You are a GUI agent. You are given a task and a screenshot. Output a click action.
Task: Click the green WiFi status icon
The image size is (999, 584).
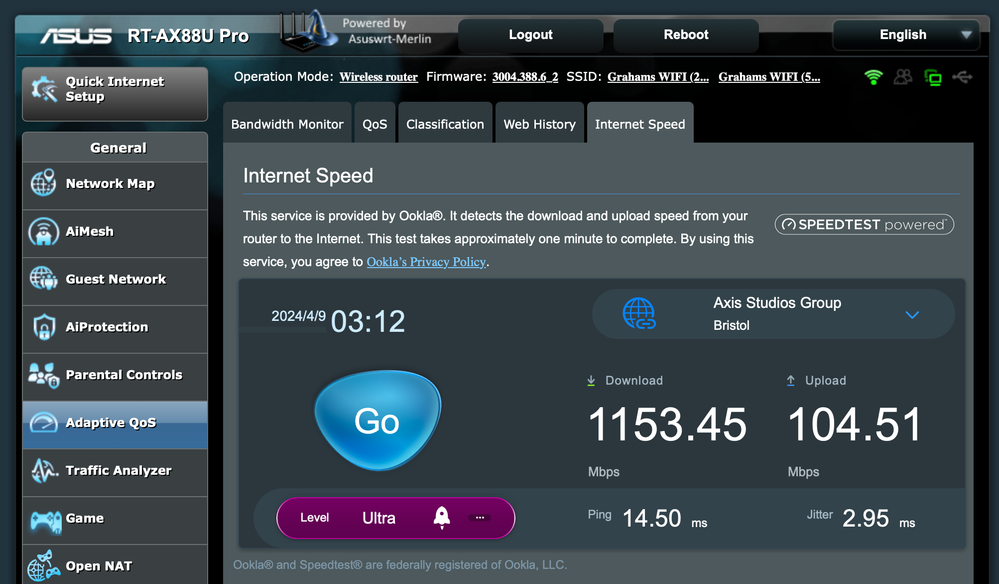point(873,77)
